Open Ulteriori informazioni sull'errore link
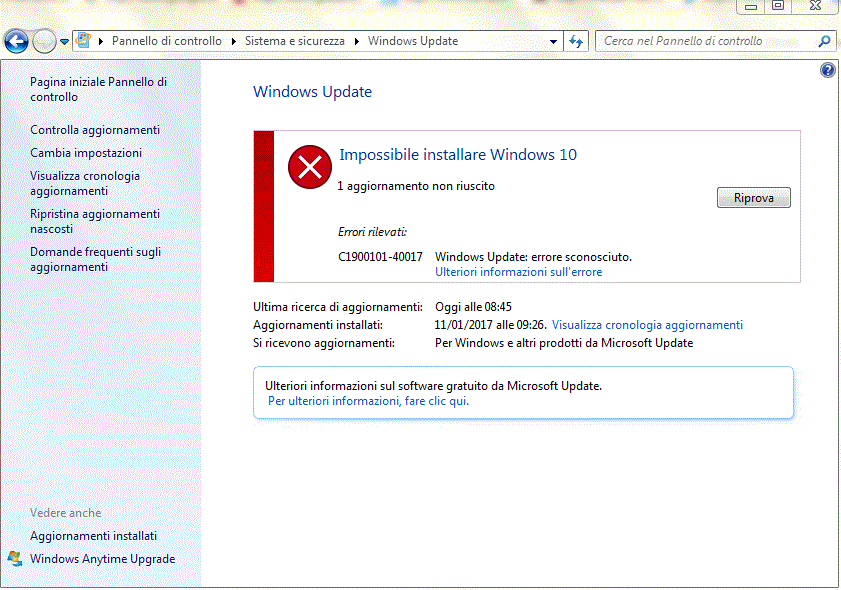841x590 pixels. point(519,272)
